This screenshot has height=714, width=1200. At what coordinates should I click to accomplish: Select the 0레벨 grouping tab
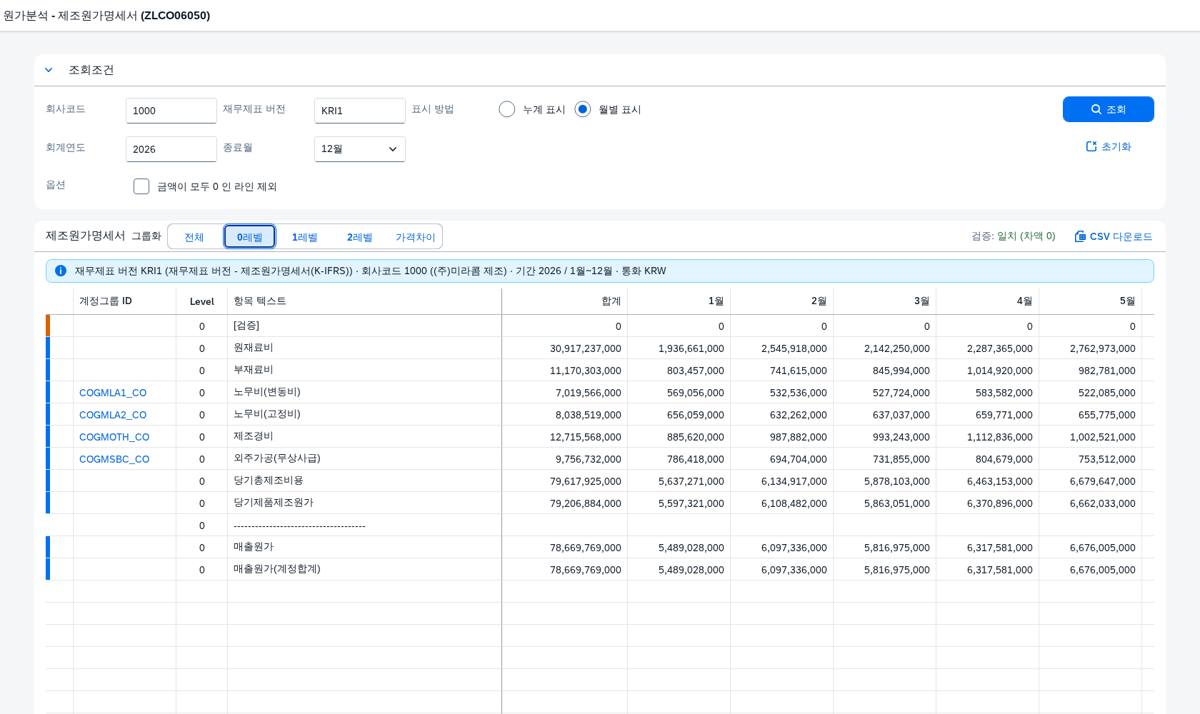pyautogui.click(x=250, y=237)
